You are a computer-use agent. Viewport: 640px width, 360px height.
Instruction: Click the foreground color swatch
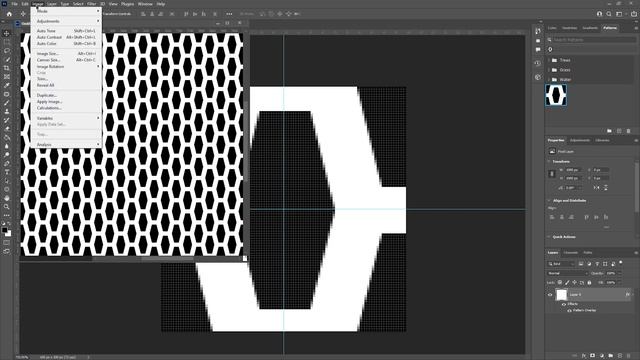pos(4,230)
